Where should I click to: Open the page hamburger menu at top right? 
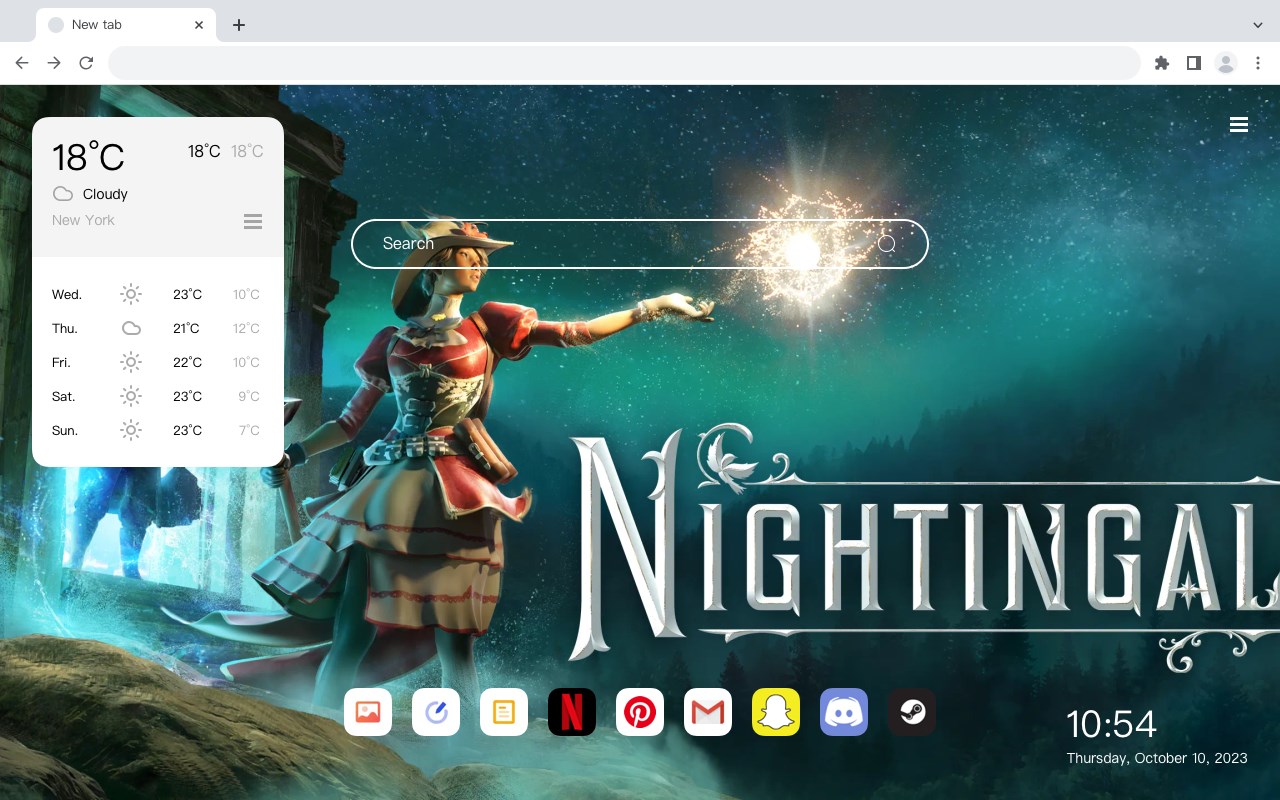[x=1239, y=125]
